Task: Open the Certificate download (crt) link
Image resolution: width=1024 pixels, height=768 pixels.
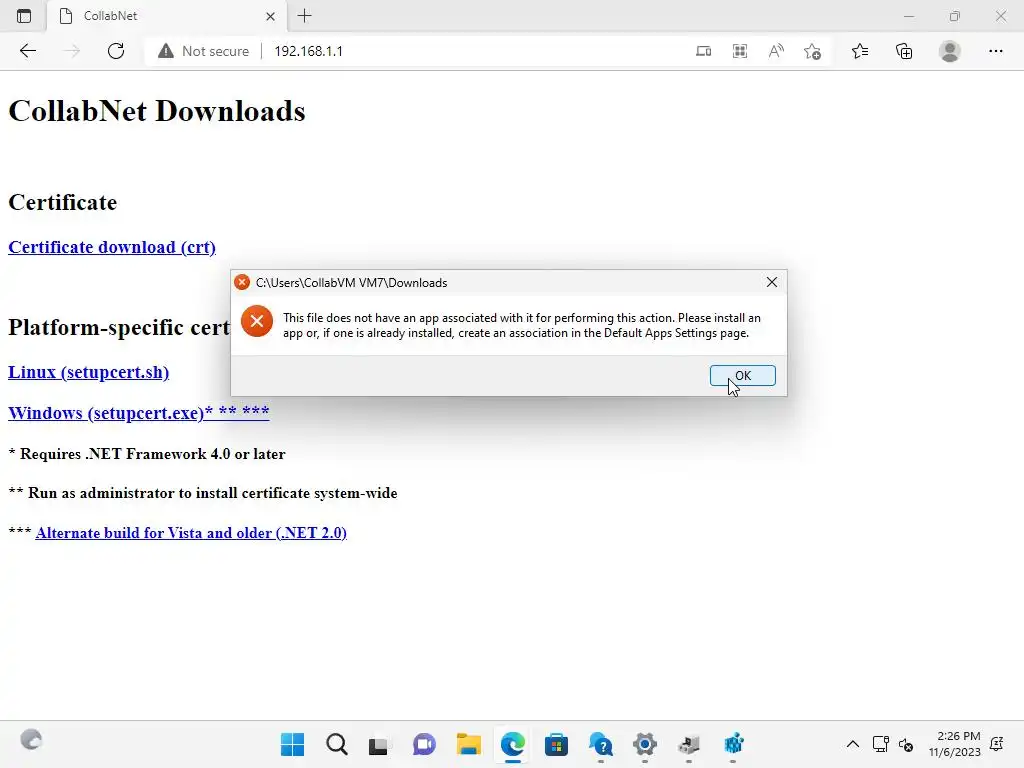Action: coord(112,248)
